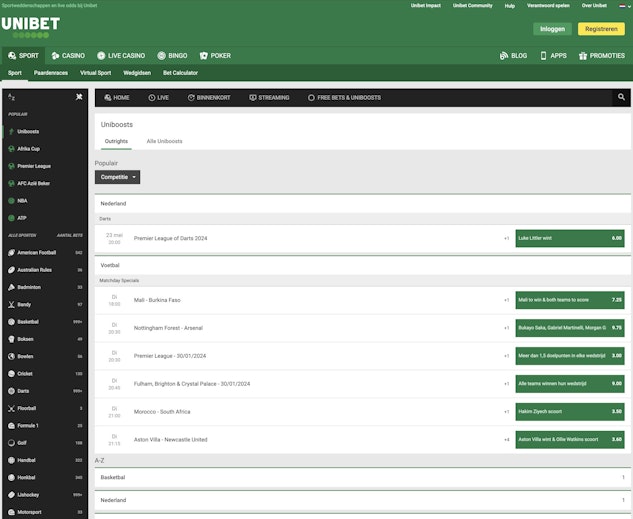Click the ATP tennis icon

coord(11,218)
